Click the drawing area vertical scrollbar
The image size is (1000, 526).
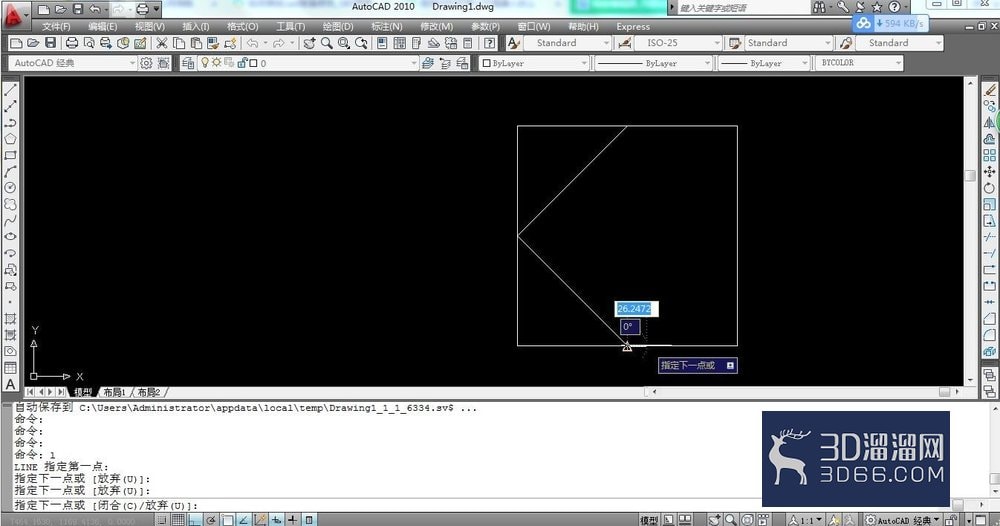point(971,230)
